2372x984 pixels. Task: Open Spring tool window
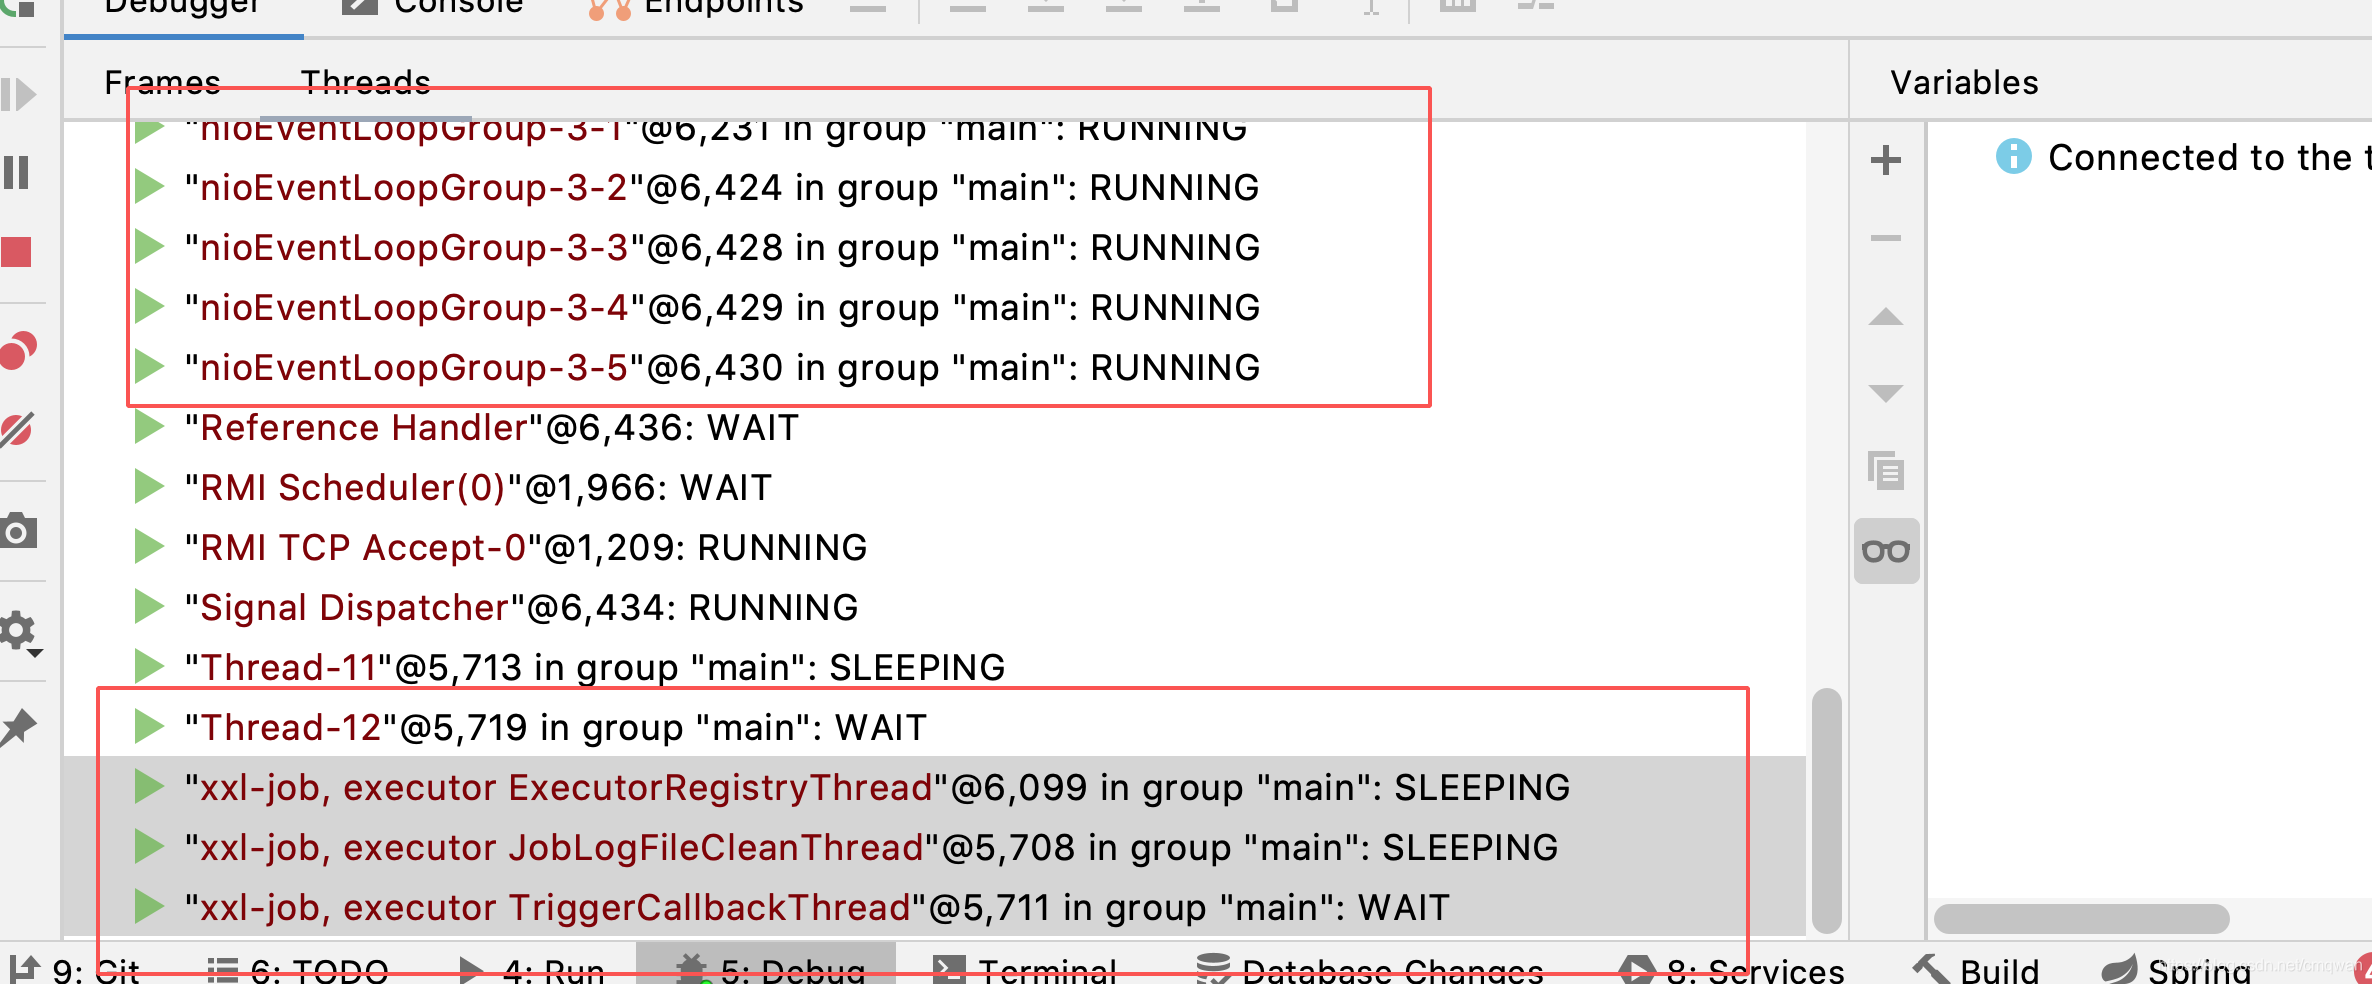[2176, 968]
